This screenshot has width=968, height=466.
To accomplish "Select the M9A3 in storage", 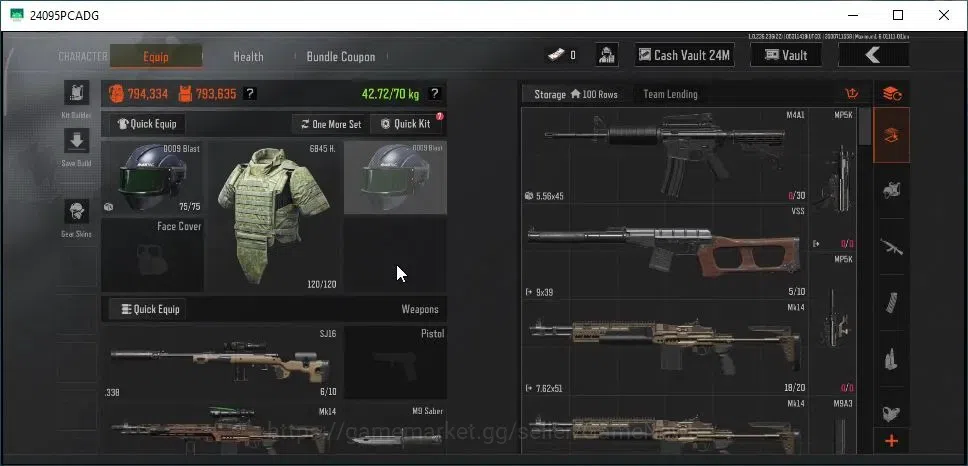I will (x=833, y=426).
